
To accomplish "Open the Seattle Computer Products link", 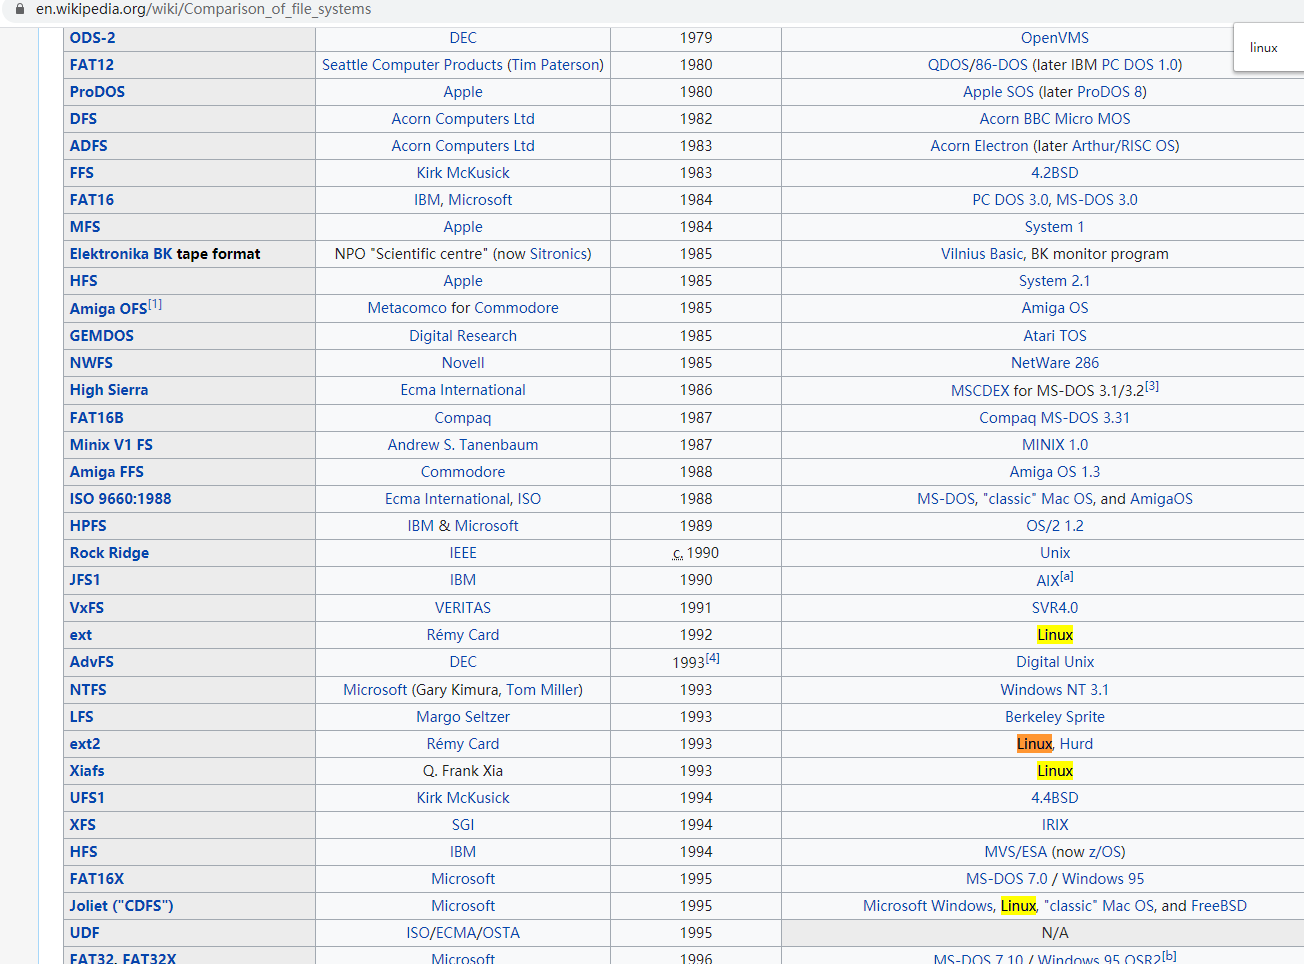I will pyautogui.click(x=412, y=65).
